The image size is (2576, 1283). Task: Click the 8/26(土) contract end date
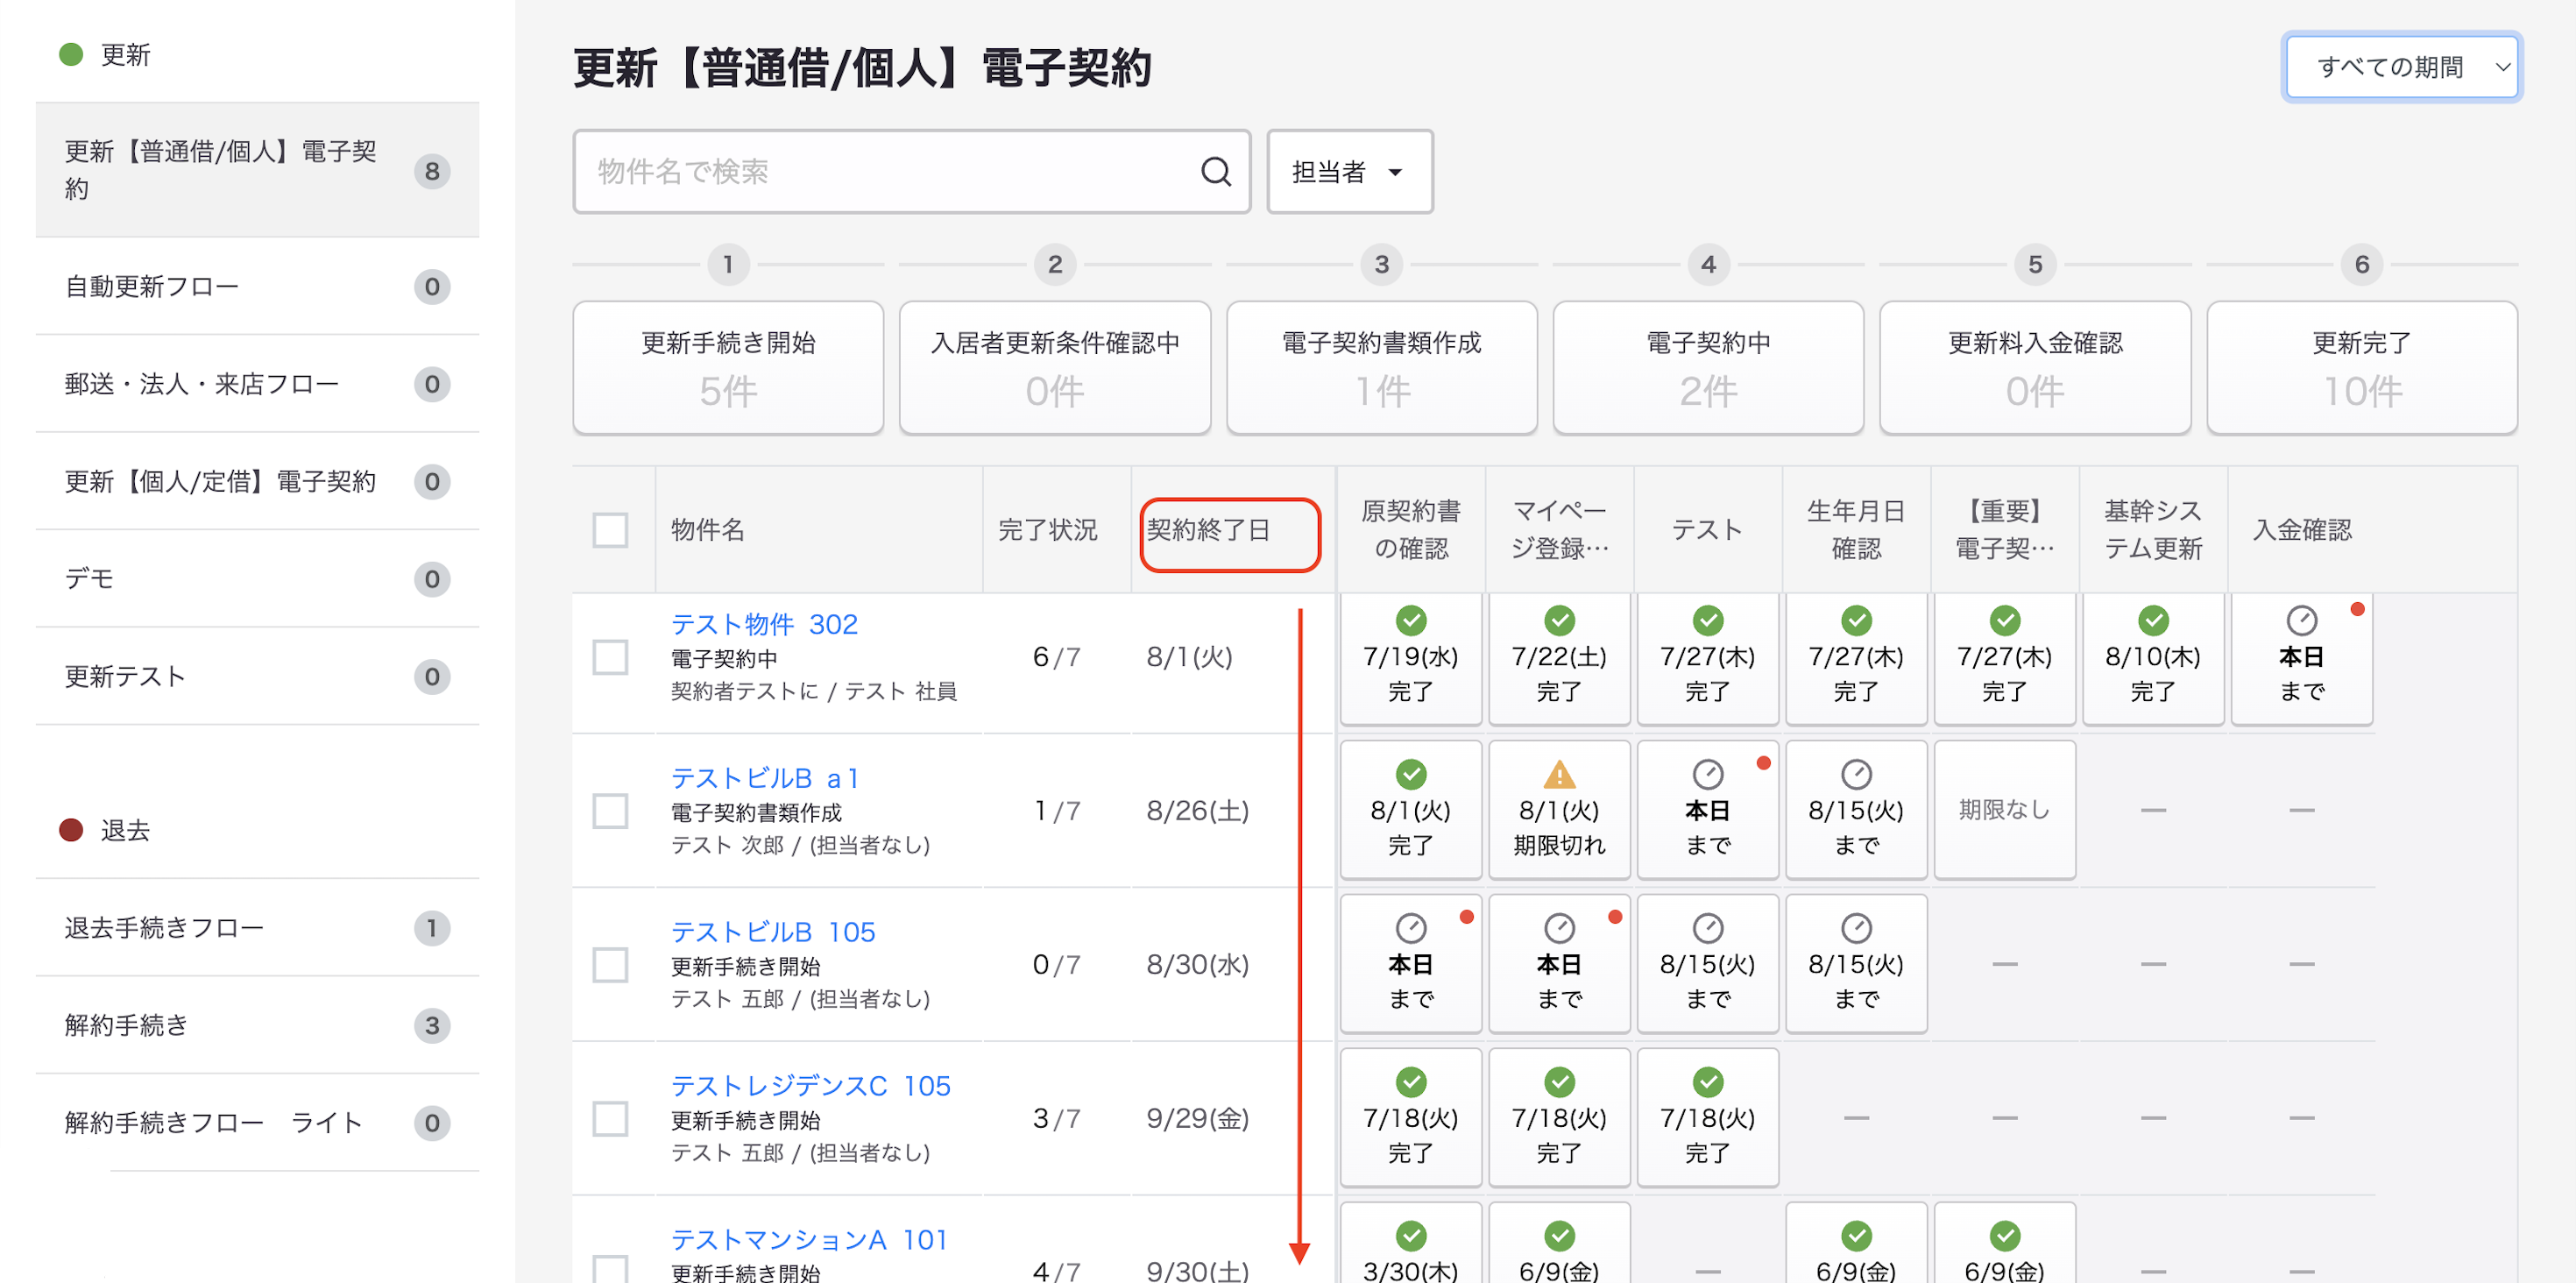pyautogui.click(x=1197, y=811)
